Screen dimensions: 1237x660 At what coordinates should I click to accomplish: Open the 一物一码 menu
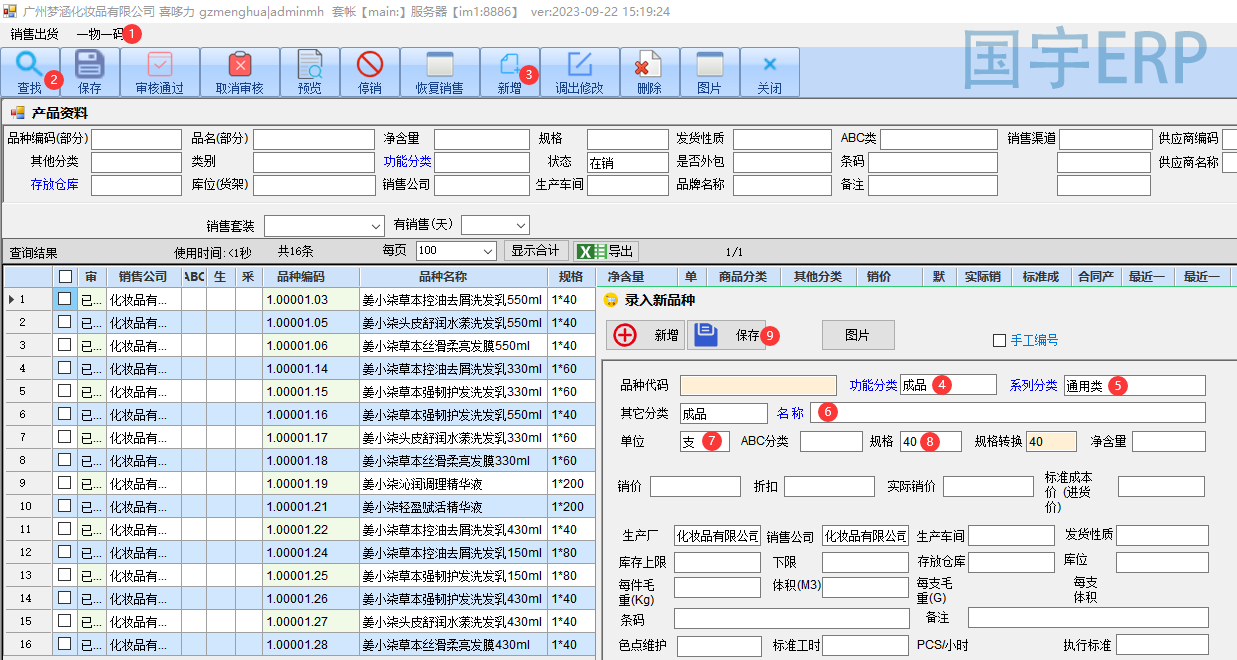pos(99,34)
